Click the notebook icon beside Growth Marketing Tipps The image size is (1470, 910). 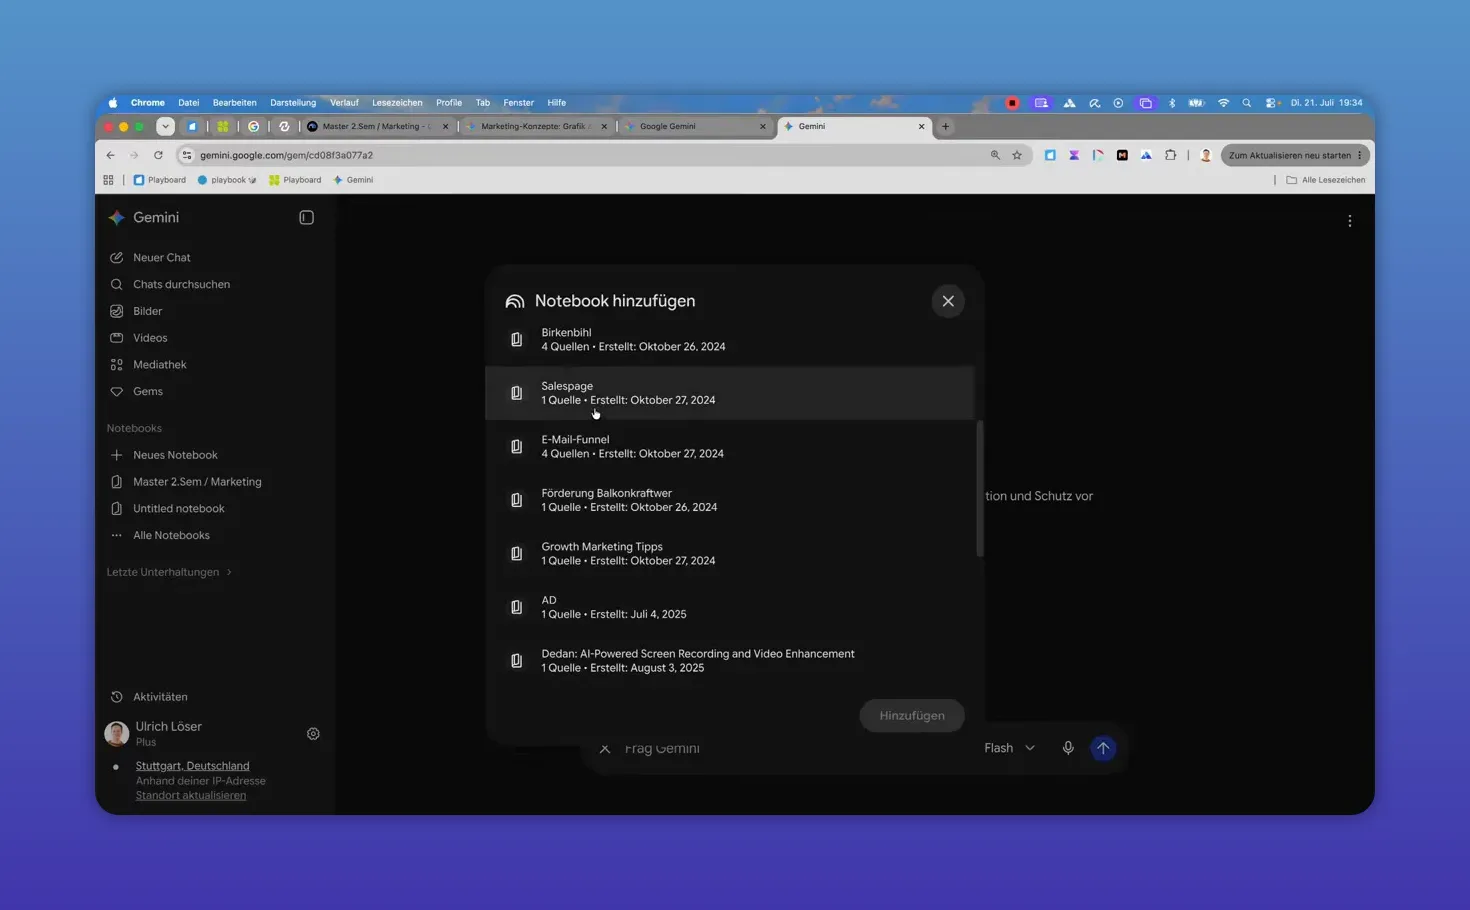[x=516, y=554]
